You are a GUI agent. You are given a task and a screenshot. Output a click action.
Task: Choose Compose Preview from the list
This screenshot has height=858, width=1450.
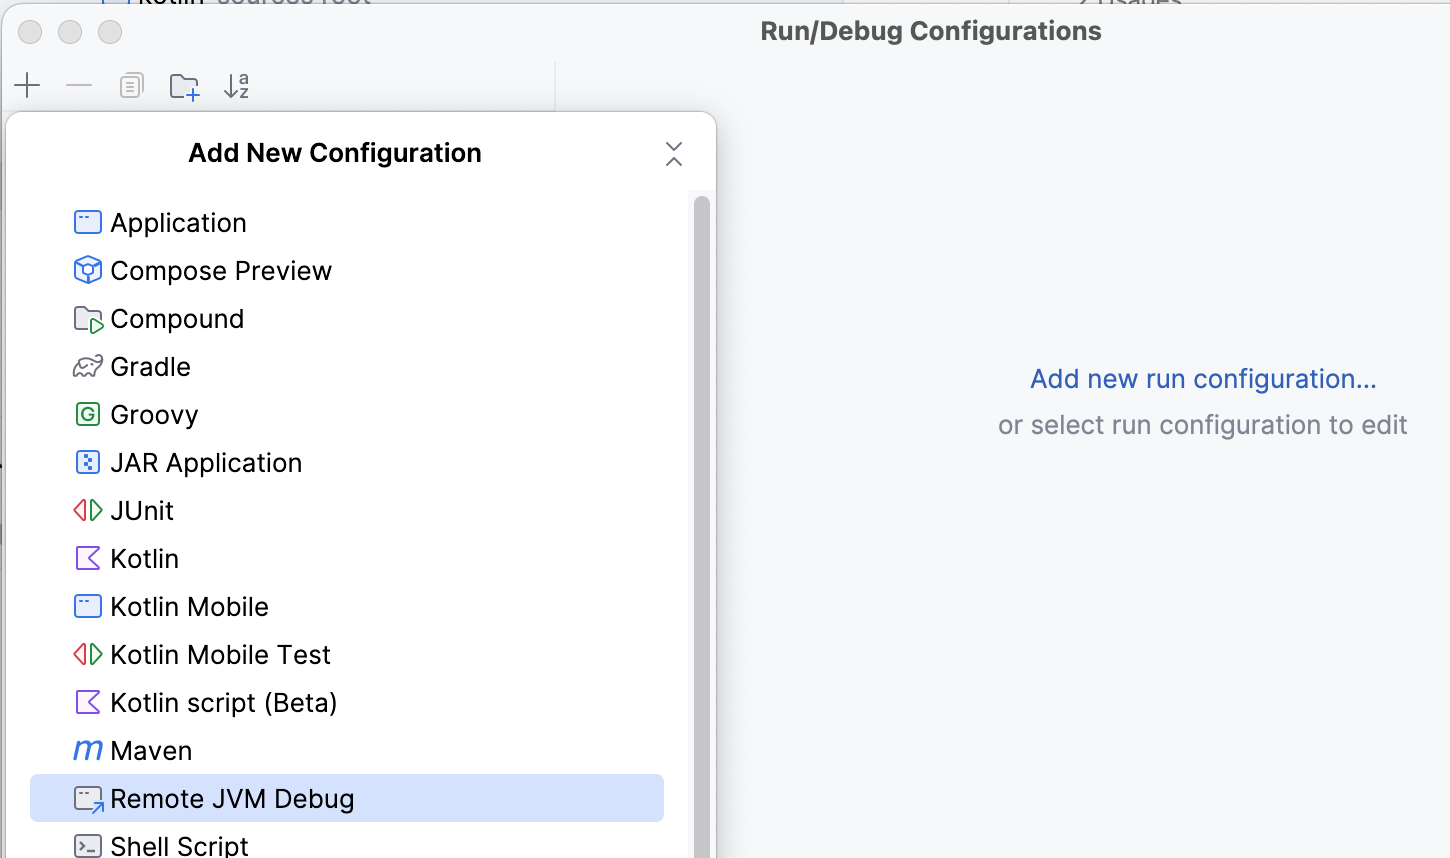click(x=347, y=270)
